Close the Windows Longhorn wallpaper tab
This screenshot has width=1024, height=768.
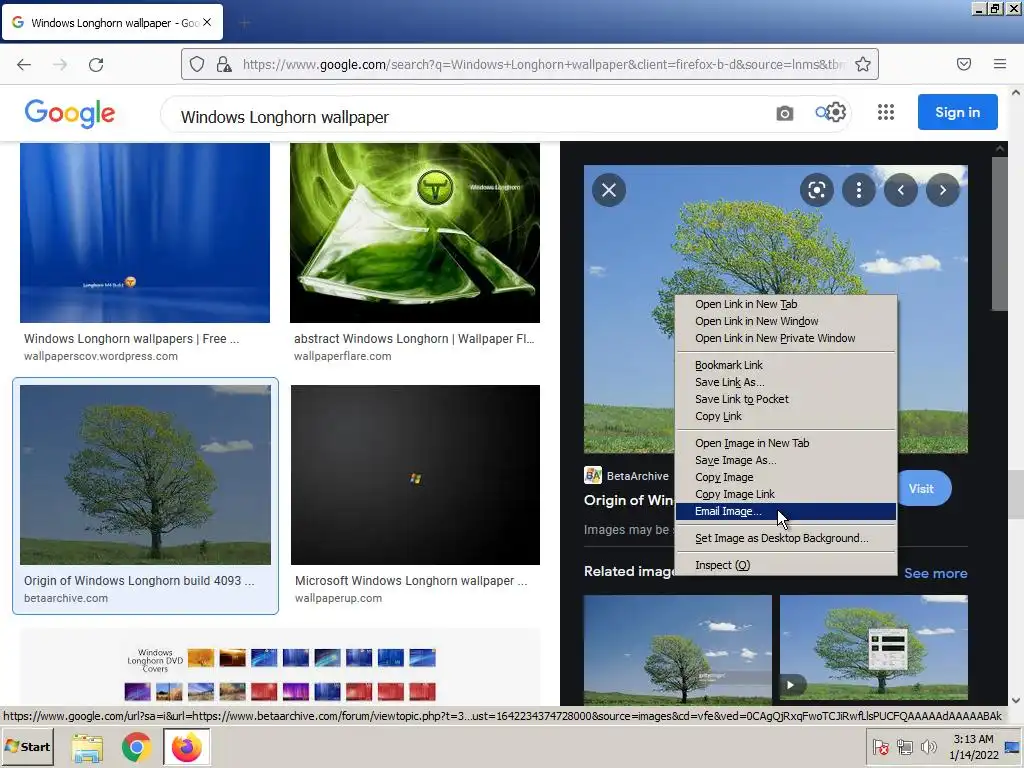[207, 22]
